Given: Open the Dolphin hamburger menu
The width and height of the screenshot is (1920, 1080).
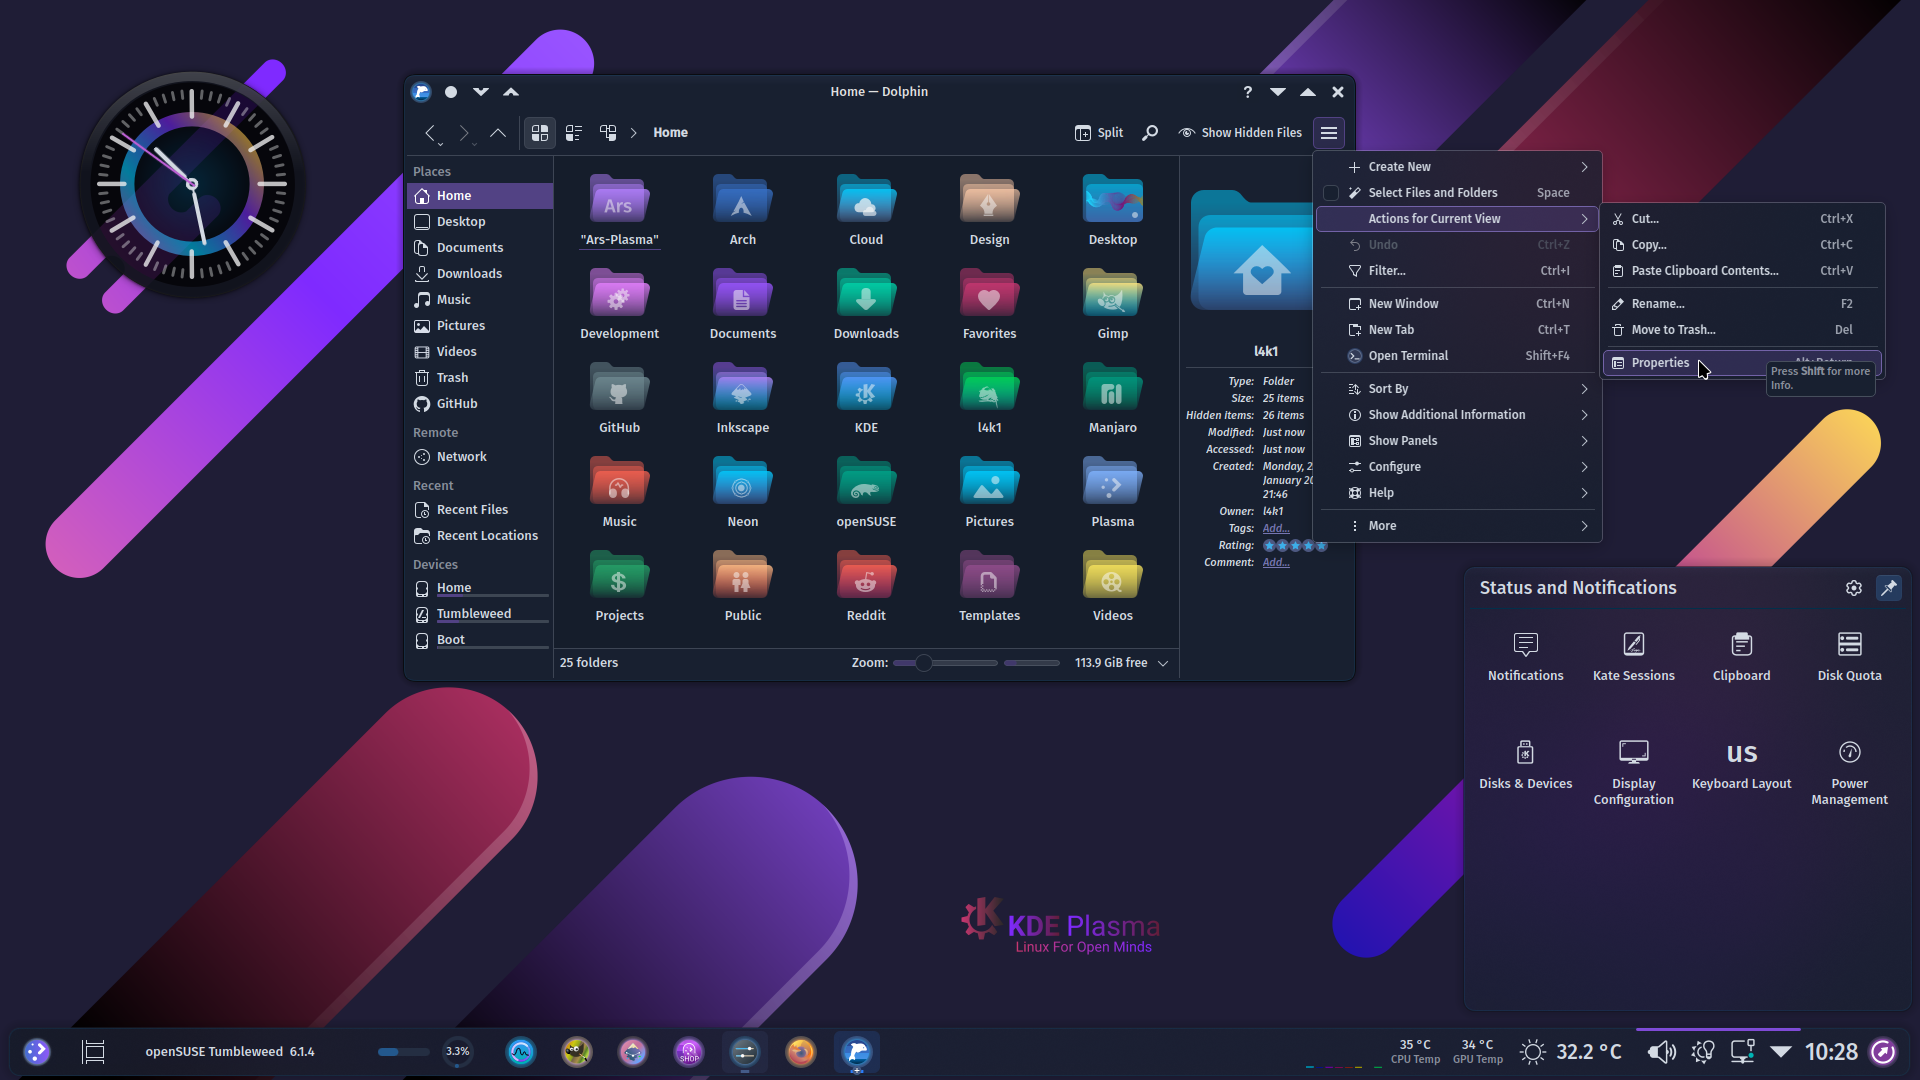Looking at the screenshot, I should [1329, 132].
